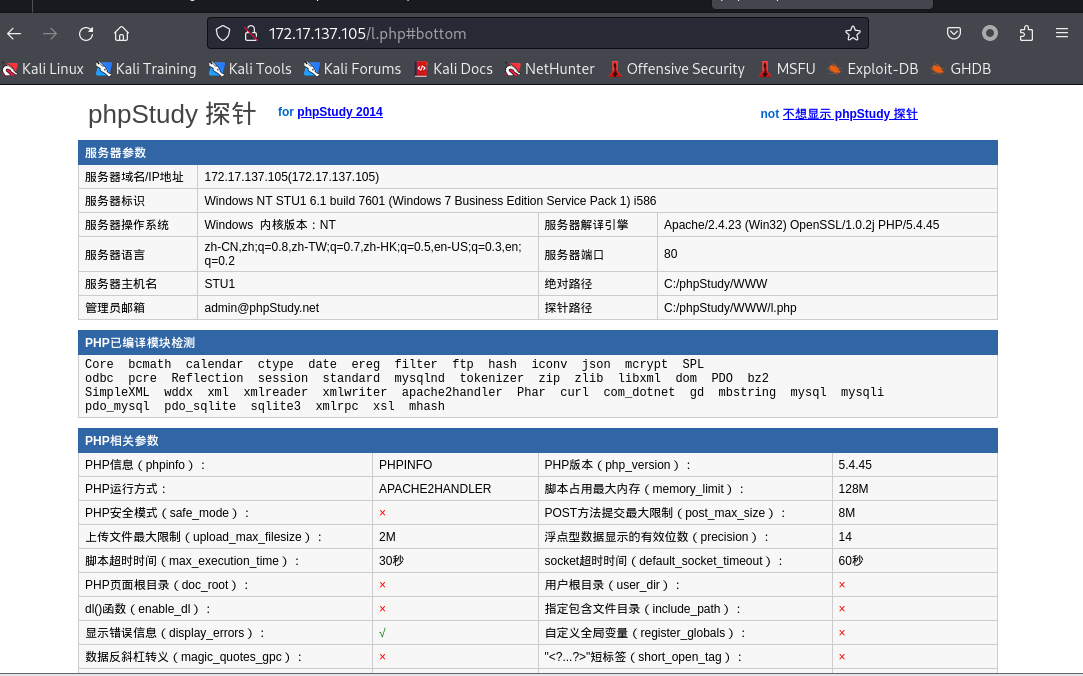The width and height of the screenshot is (1083, 676).
Task: Open the Exploit-DB bookmark
Action: [874, 69]
